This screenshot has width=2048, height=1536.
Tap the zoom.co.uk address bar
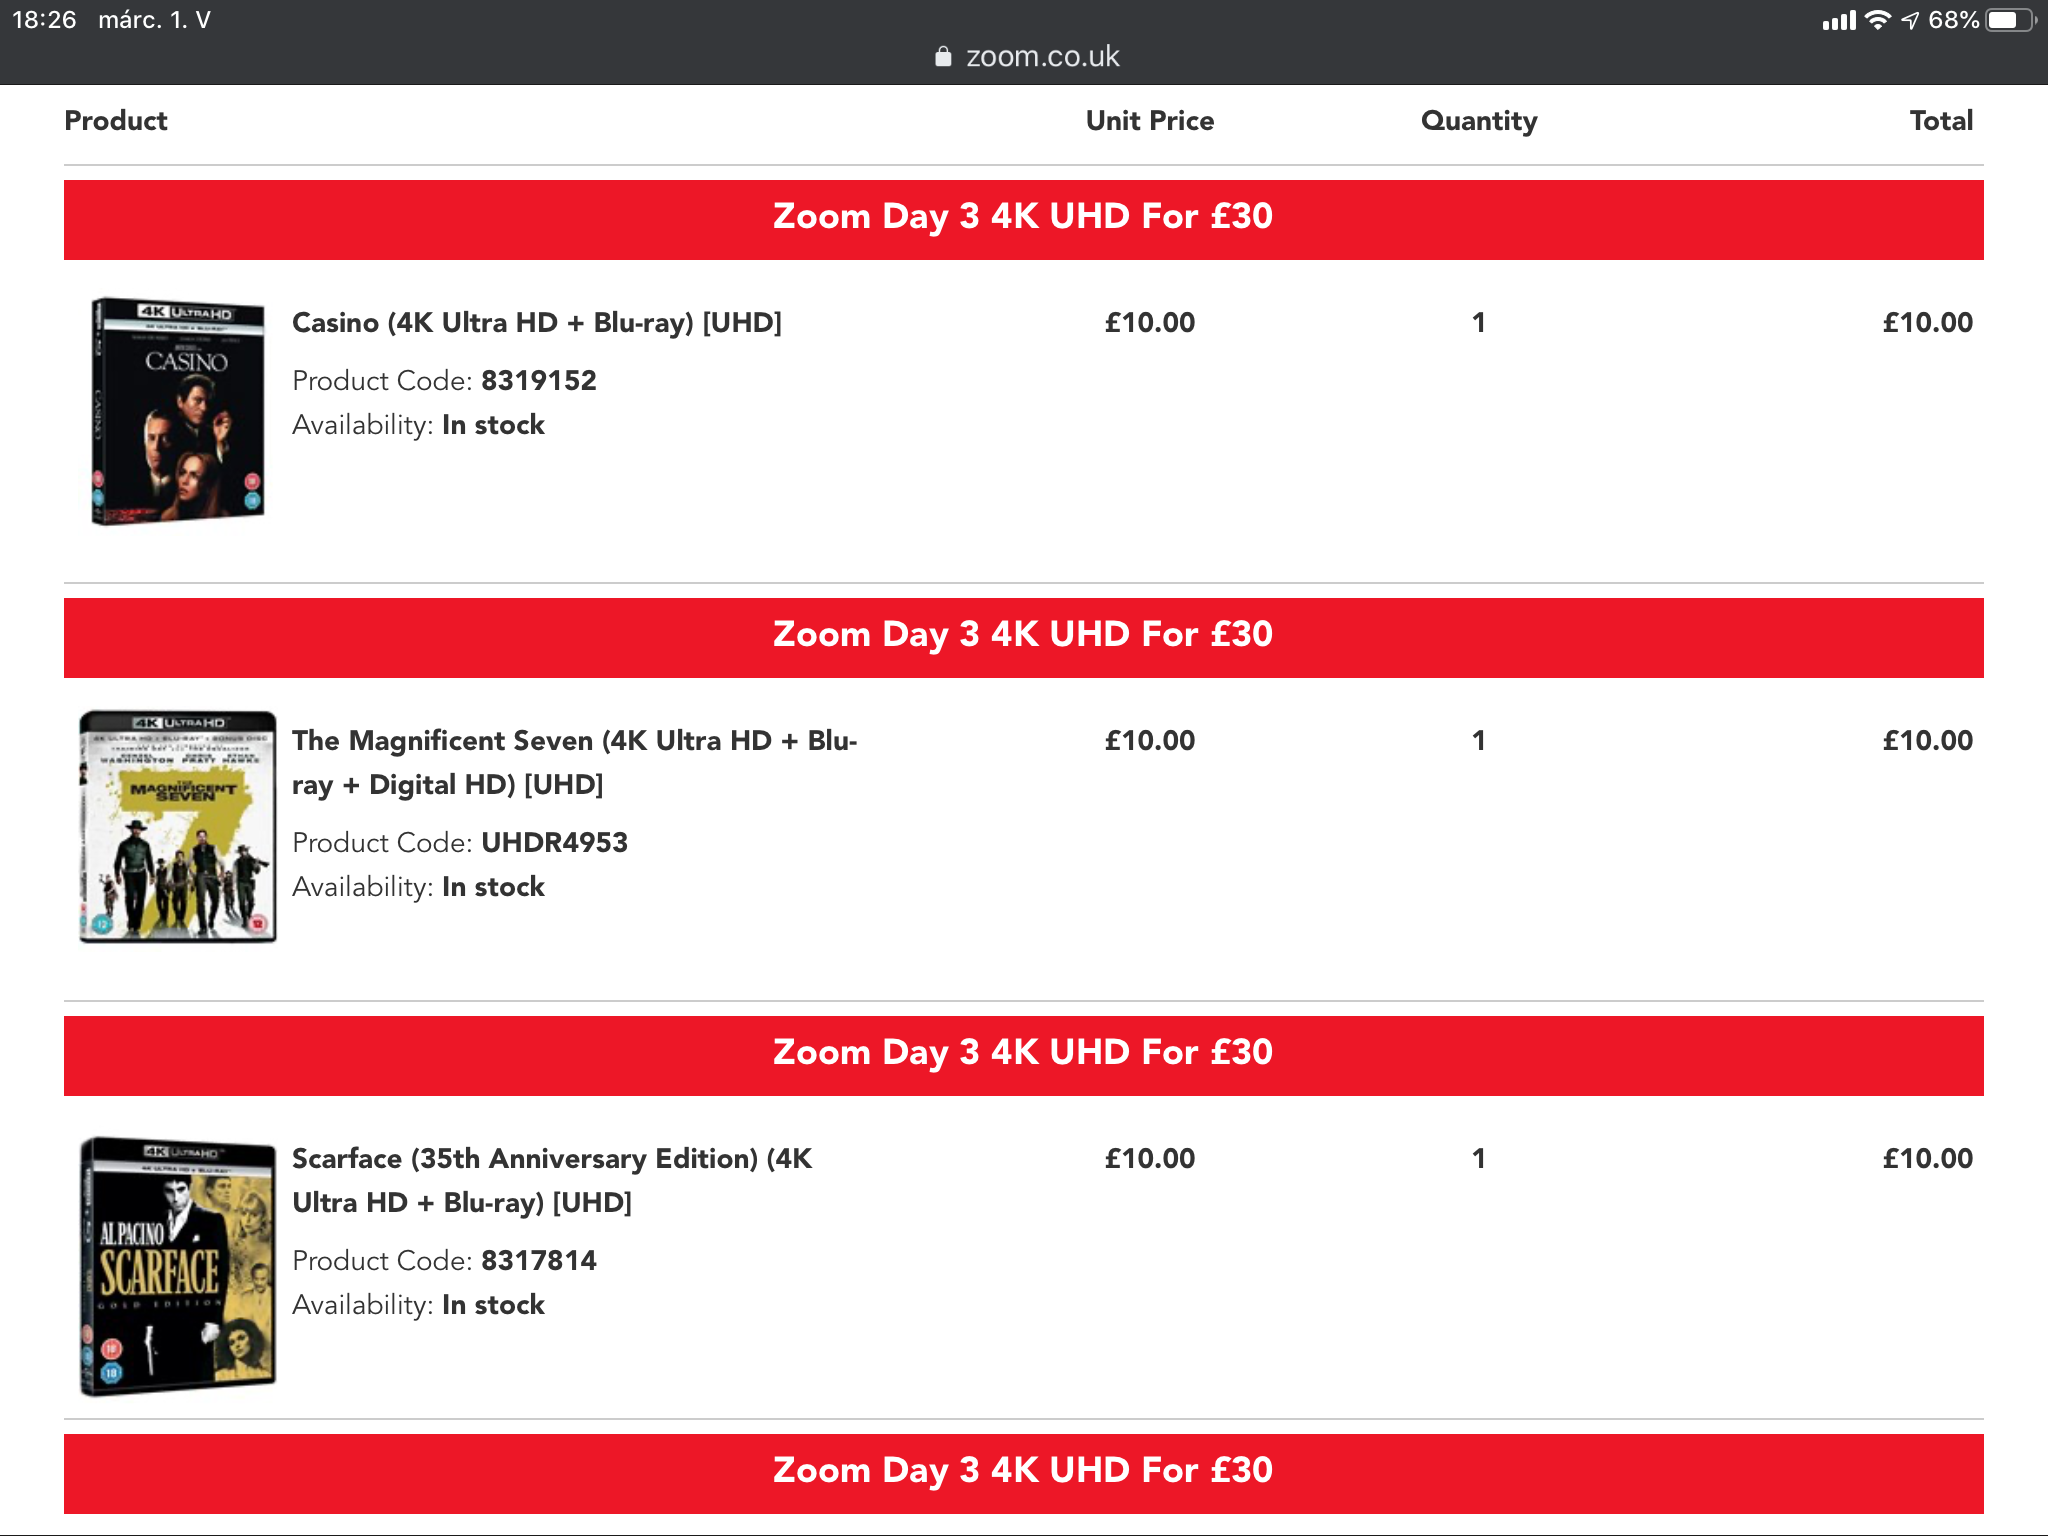click(x=1026, y=56)
